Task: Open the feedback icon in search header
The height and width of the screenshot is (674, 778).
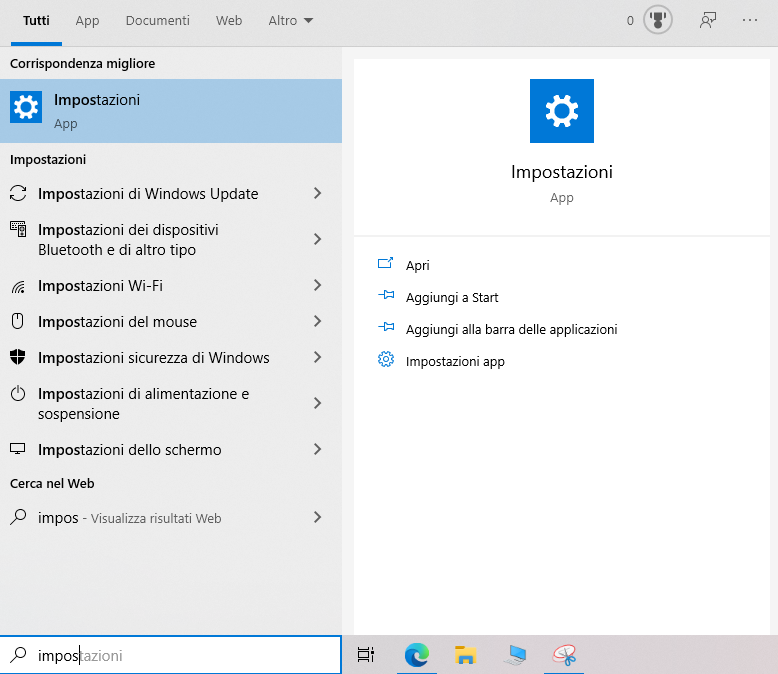Action: [x=708, y=20]
